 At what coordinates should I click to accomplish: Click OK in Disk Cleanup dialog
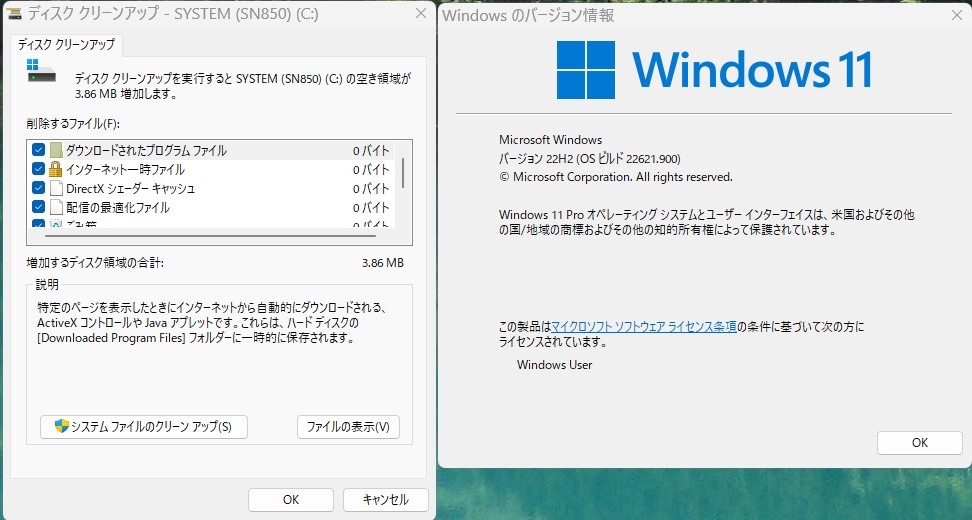pos(291,500)
